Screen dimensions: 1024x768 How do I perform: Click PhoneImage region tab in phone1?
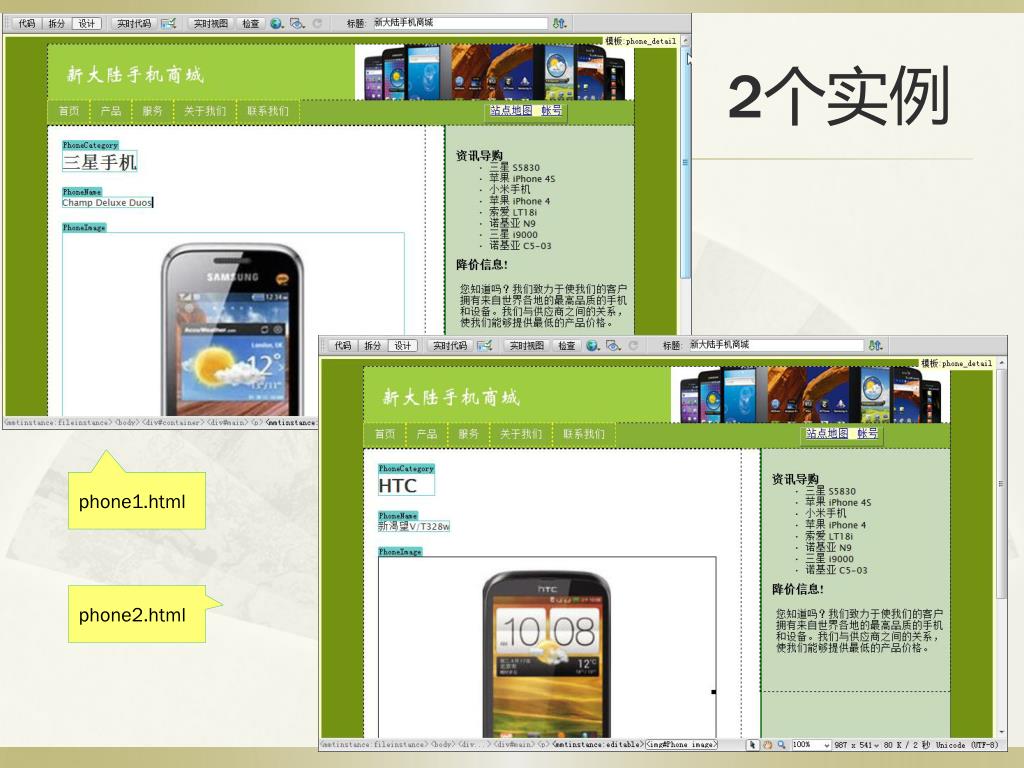coord(84,227)
